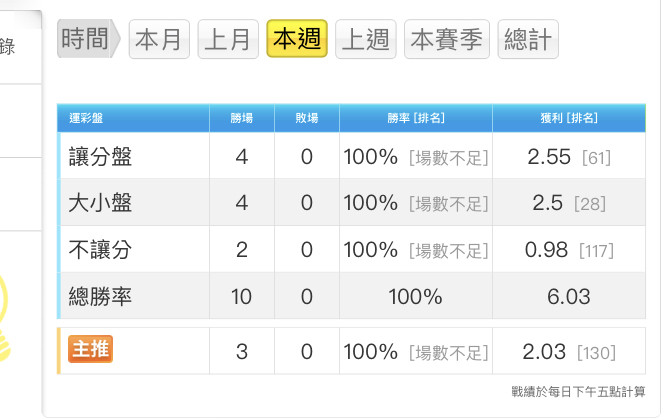Switch to the 上月 tab
The width and height of the screenshot is (669, 420).
(228, 39)
